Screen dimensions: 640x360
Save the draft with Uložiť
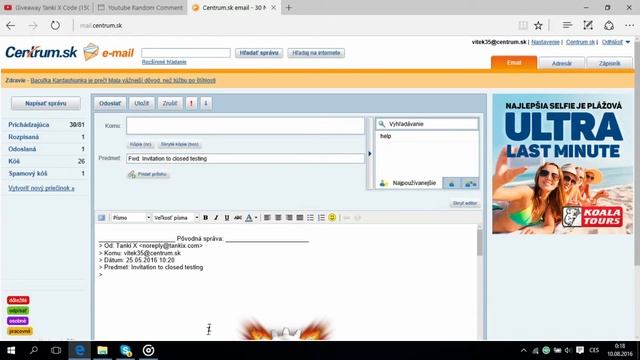142,103
